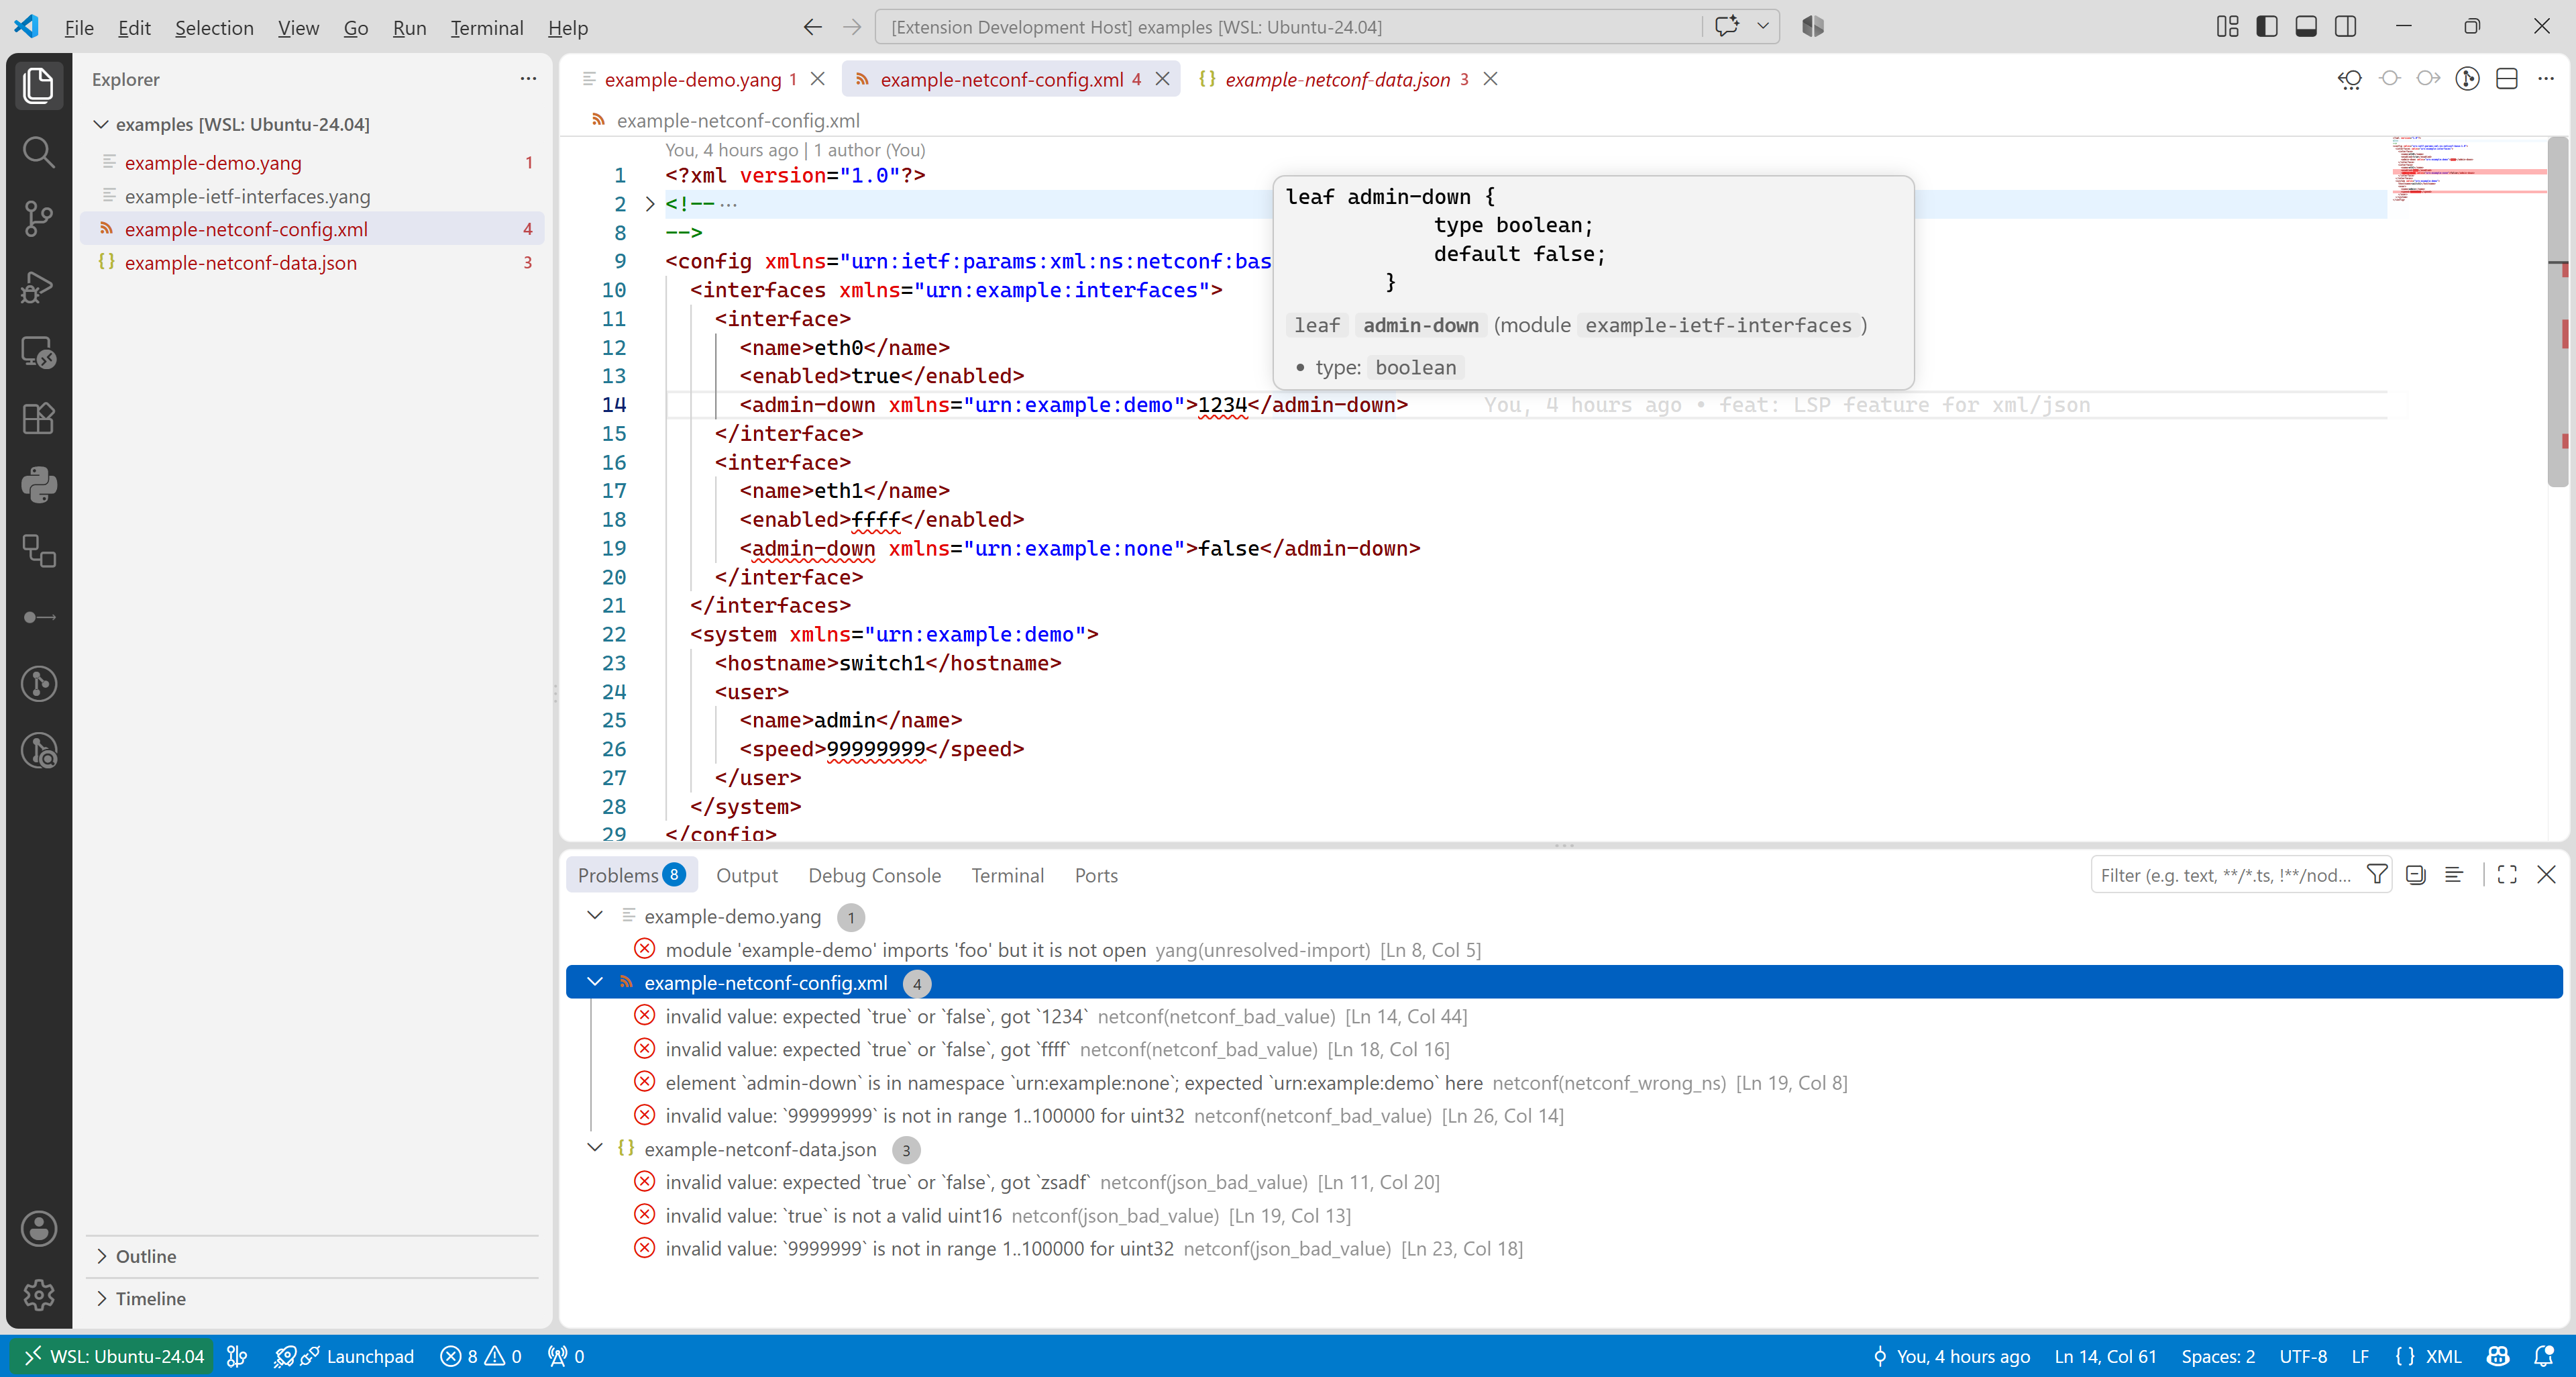Screen dimensions: 2576x1377
Task: Toggle the bottom Panel visibility
Action: [2306, 27]
